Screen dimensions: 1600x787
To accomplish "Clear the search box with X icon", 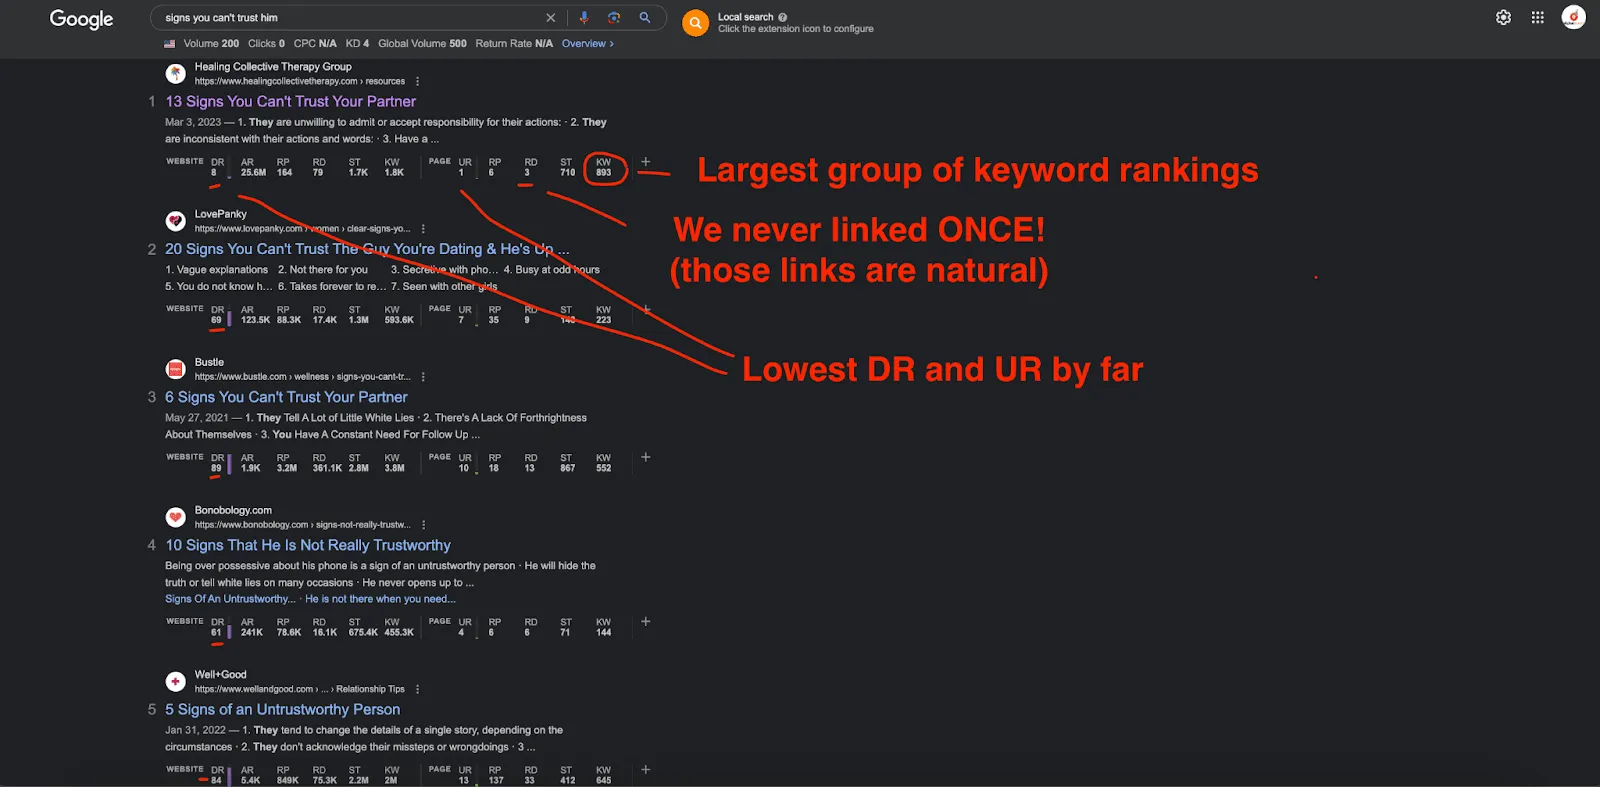I will click(x=550, y=18).
